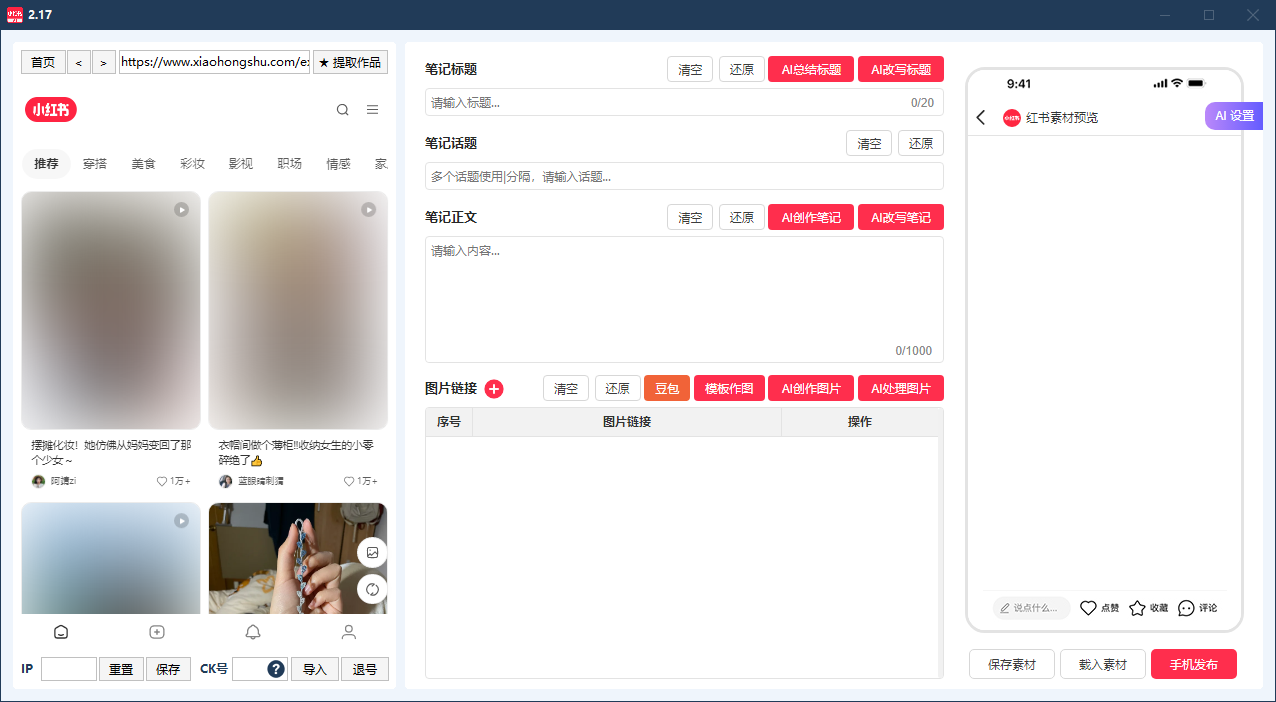The image size is (1276, 702).
Task: Favorite the note via the 收藏 star icon
Action: point(1137,608)
